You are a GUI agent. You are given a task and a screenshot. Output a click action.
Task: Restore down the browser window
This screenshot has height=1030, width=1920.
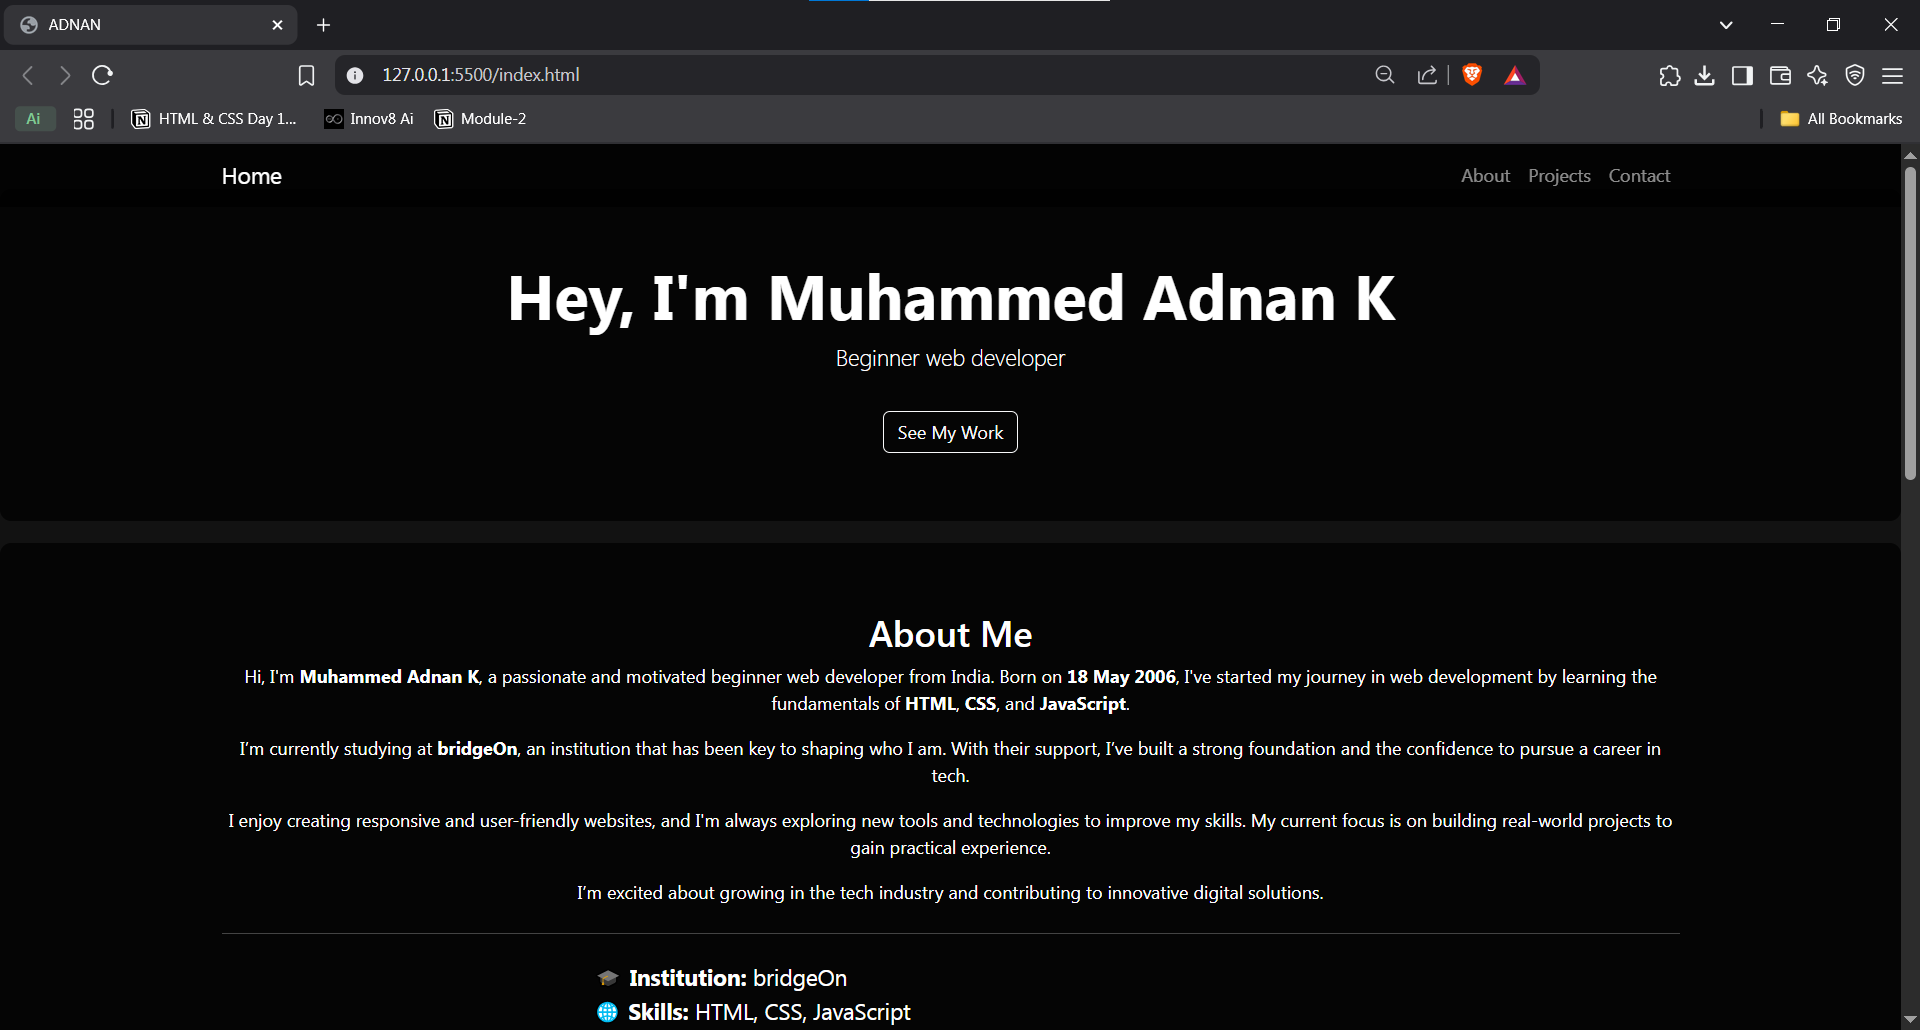[1833, 25]
